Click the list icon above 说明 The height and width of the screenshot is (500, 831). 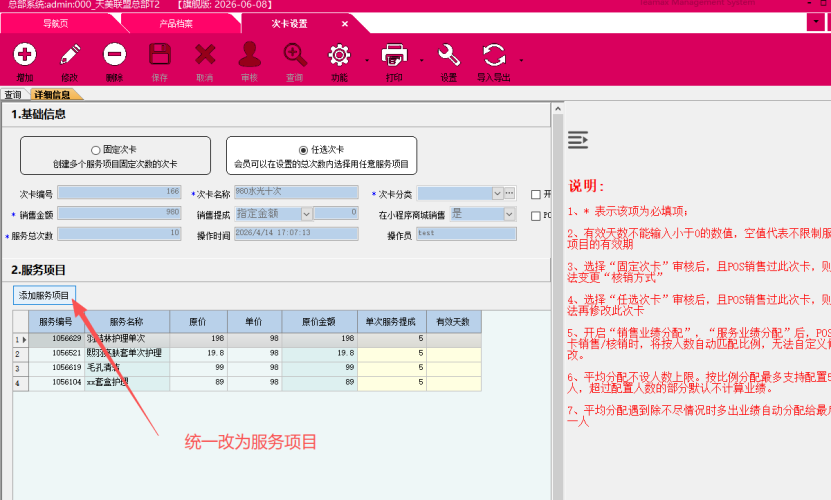[x=578, y=140]
